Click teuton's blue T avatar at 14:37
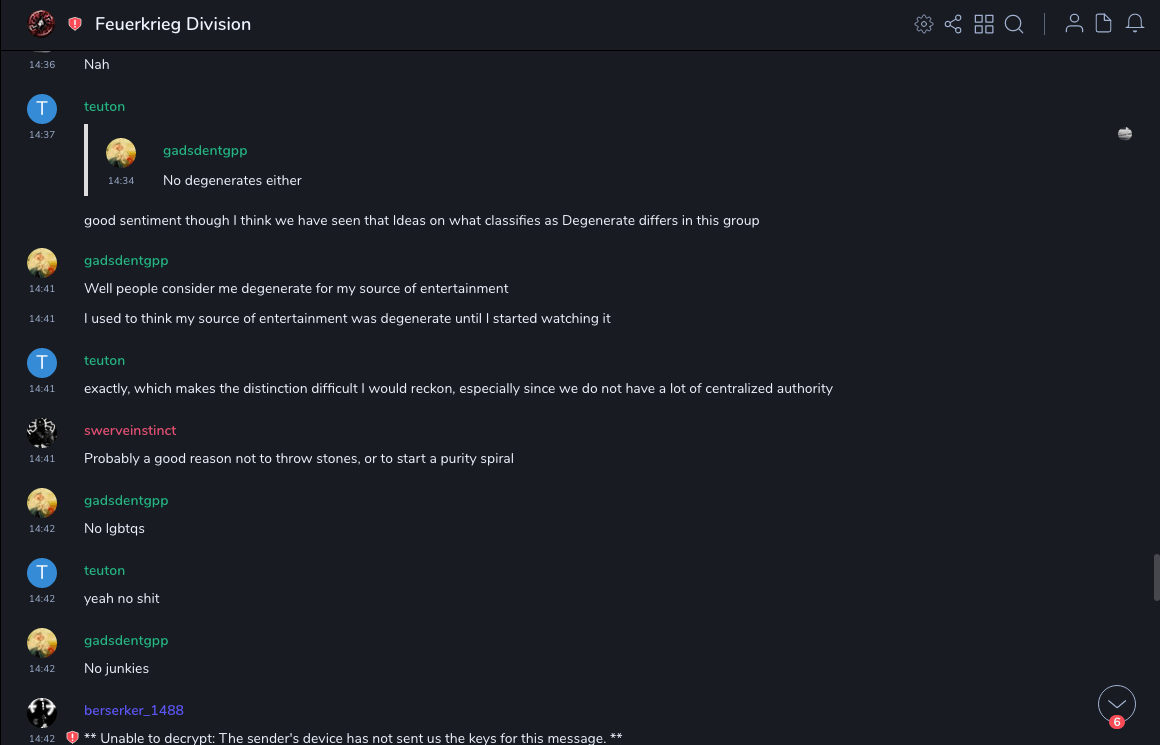The width and height of the screenshot is (1160, 745). coord(41,108)
